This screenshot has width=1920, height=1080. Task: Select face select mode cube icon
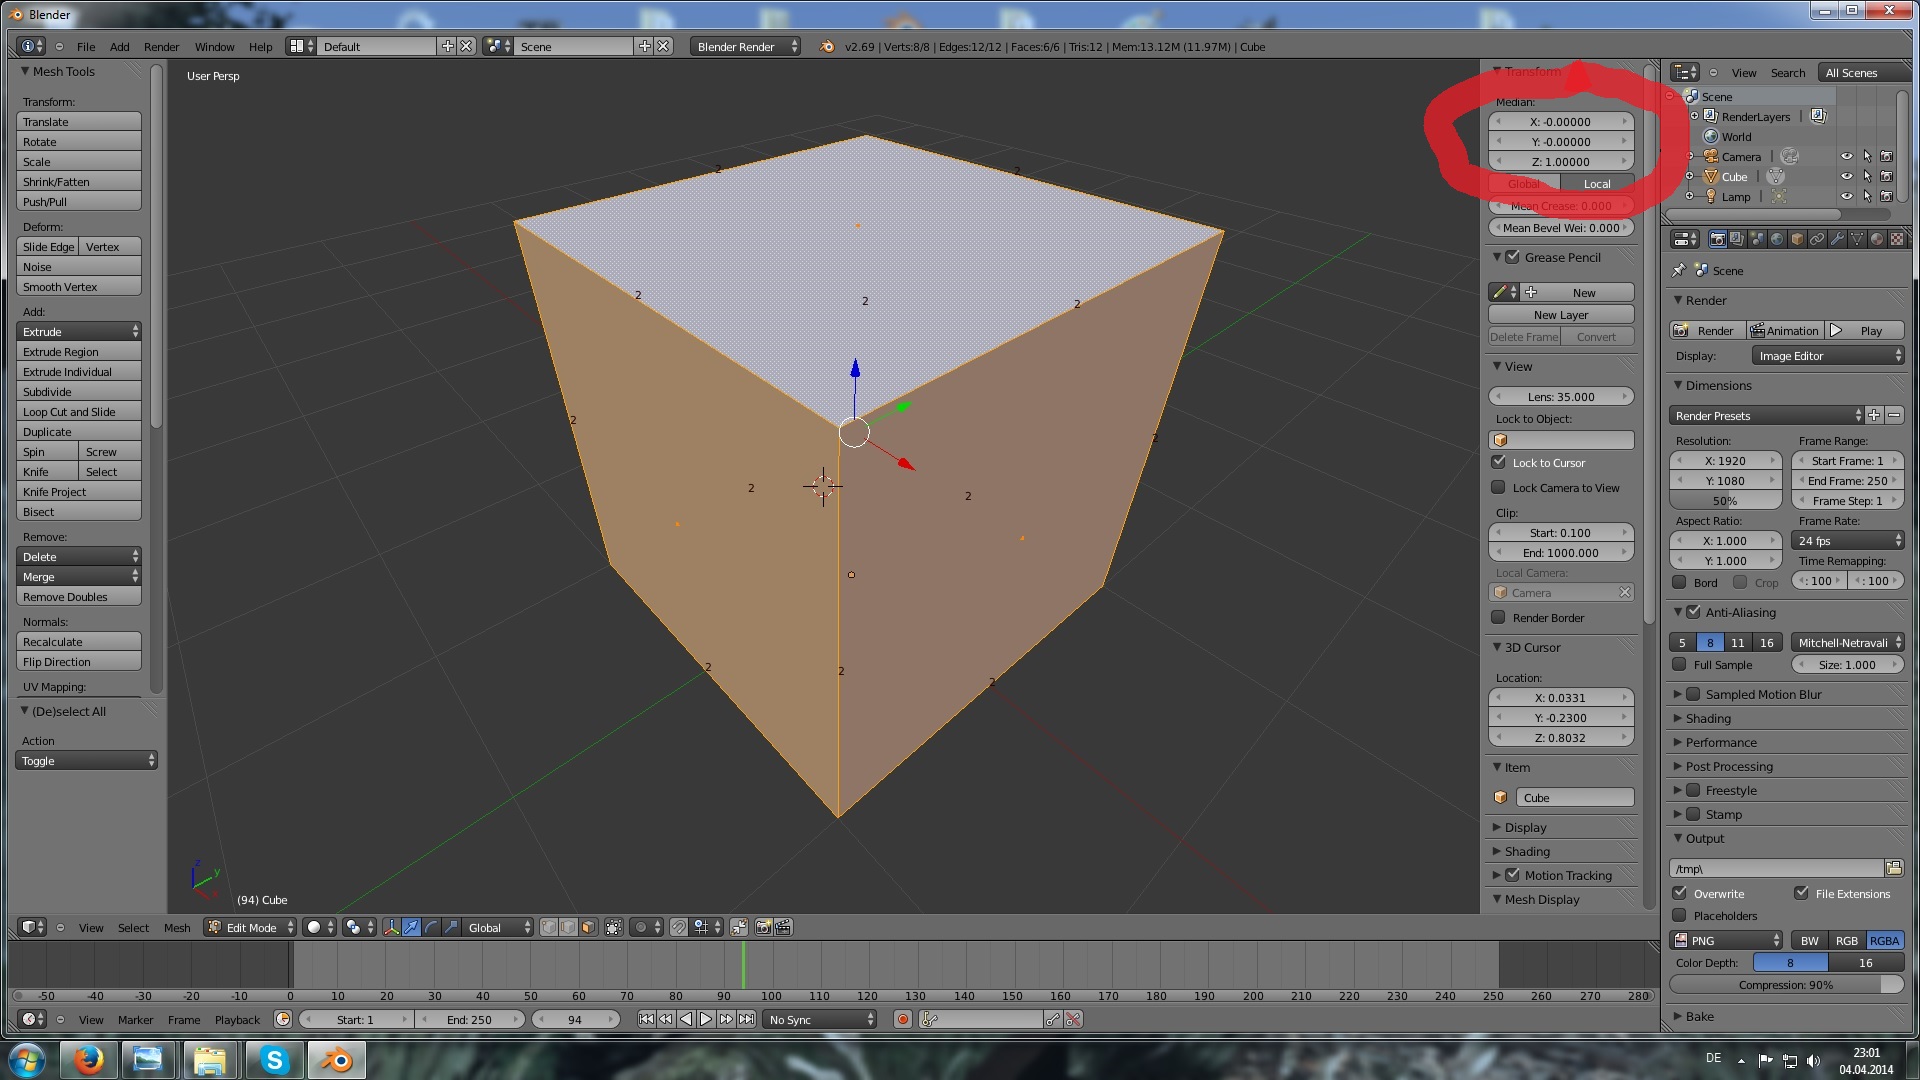click(588, 927)
